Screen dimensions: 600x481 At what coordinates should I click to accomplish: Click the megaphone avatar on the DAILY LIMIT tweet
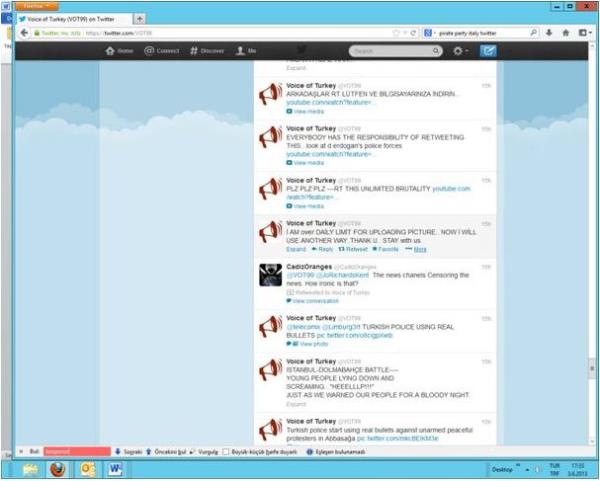coord(271,231)
